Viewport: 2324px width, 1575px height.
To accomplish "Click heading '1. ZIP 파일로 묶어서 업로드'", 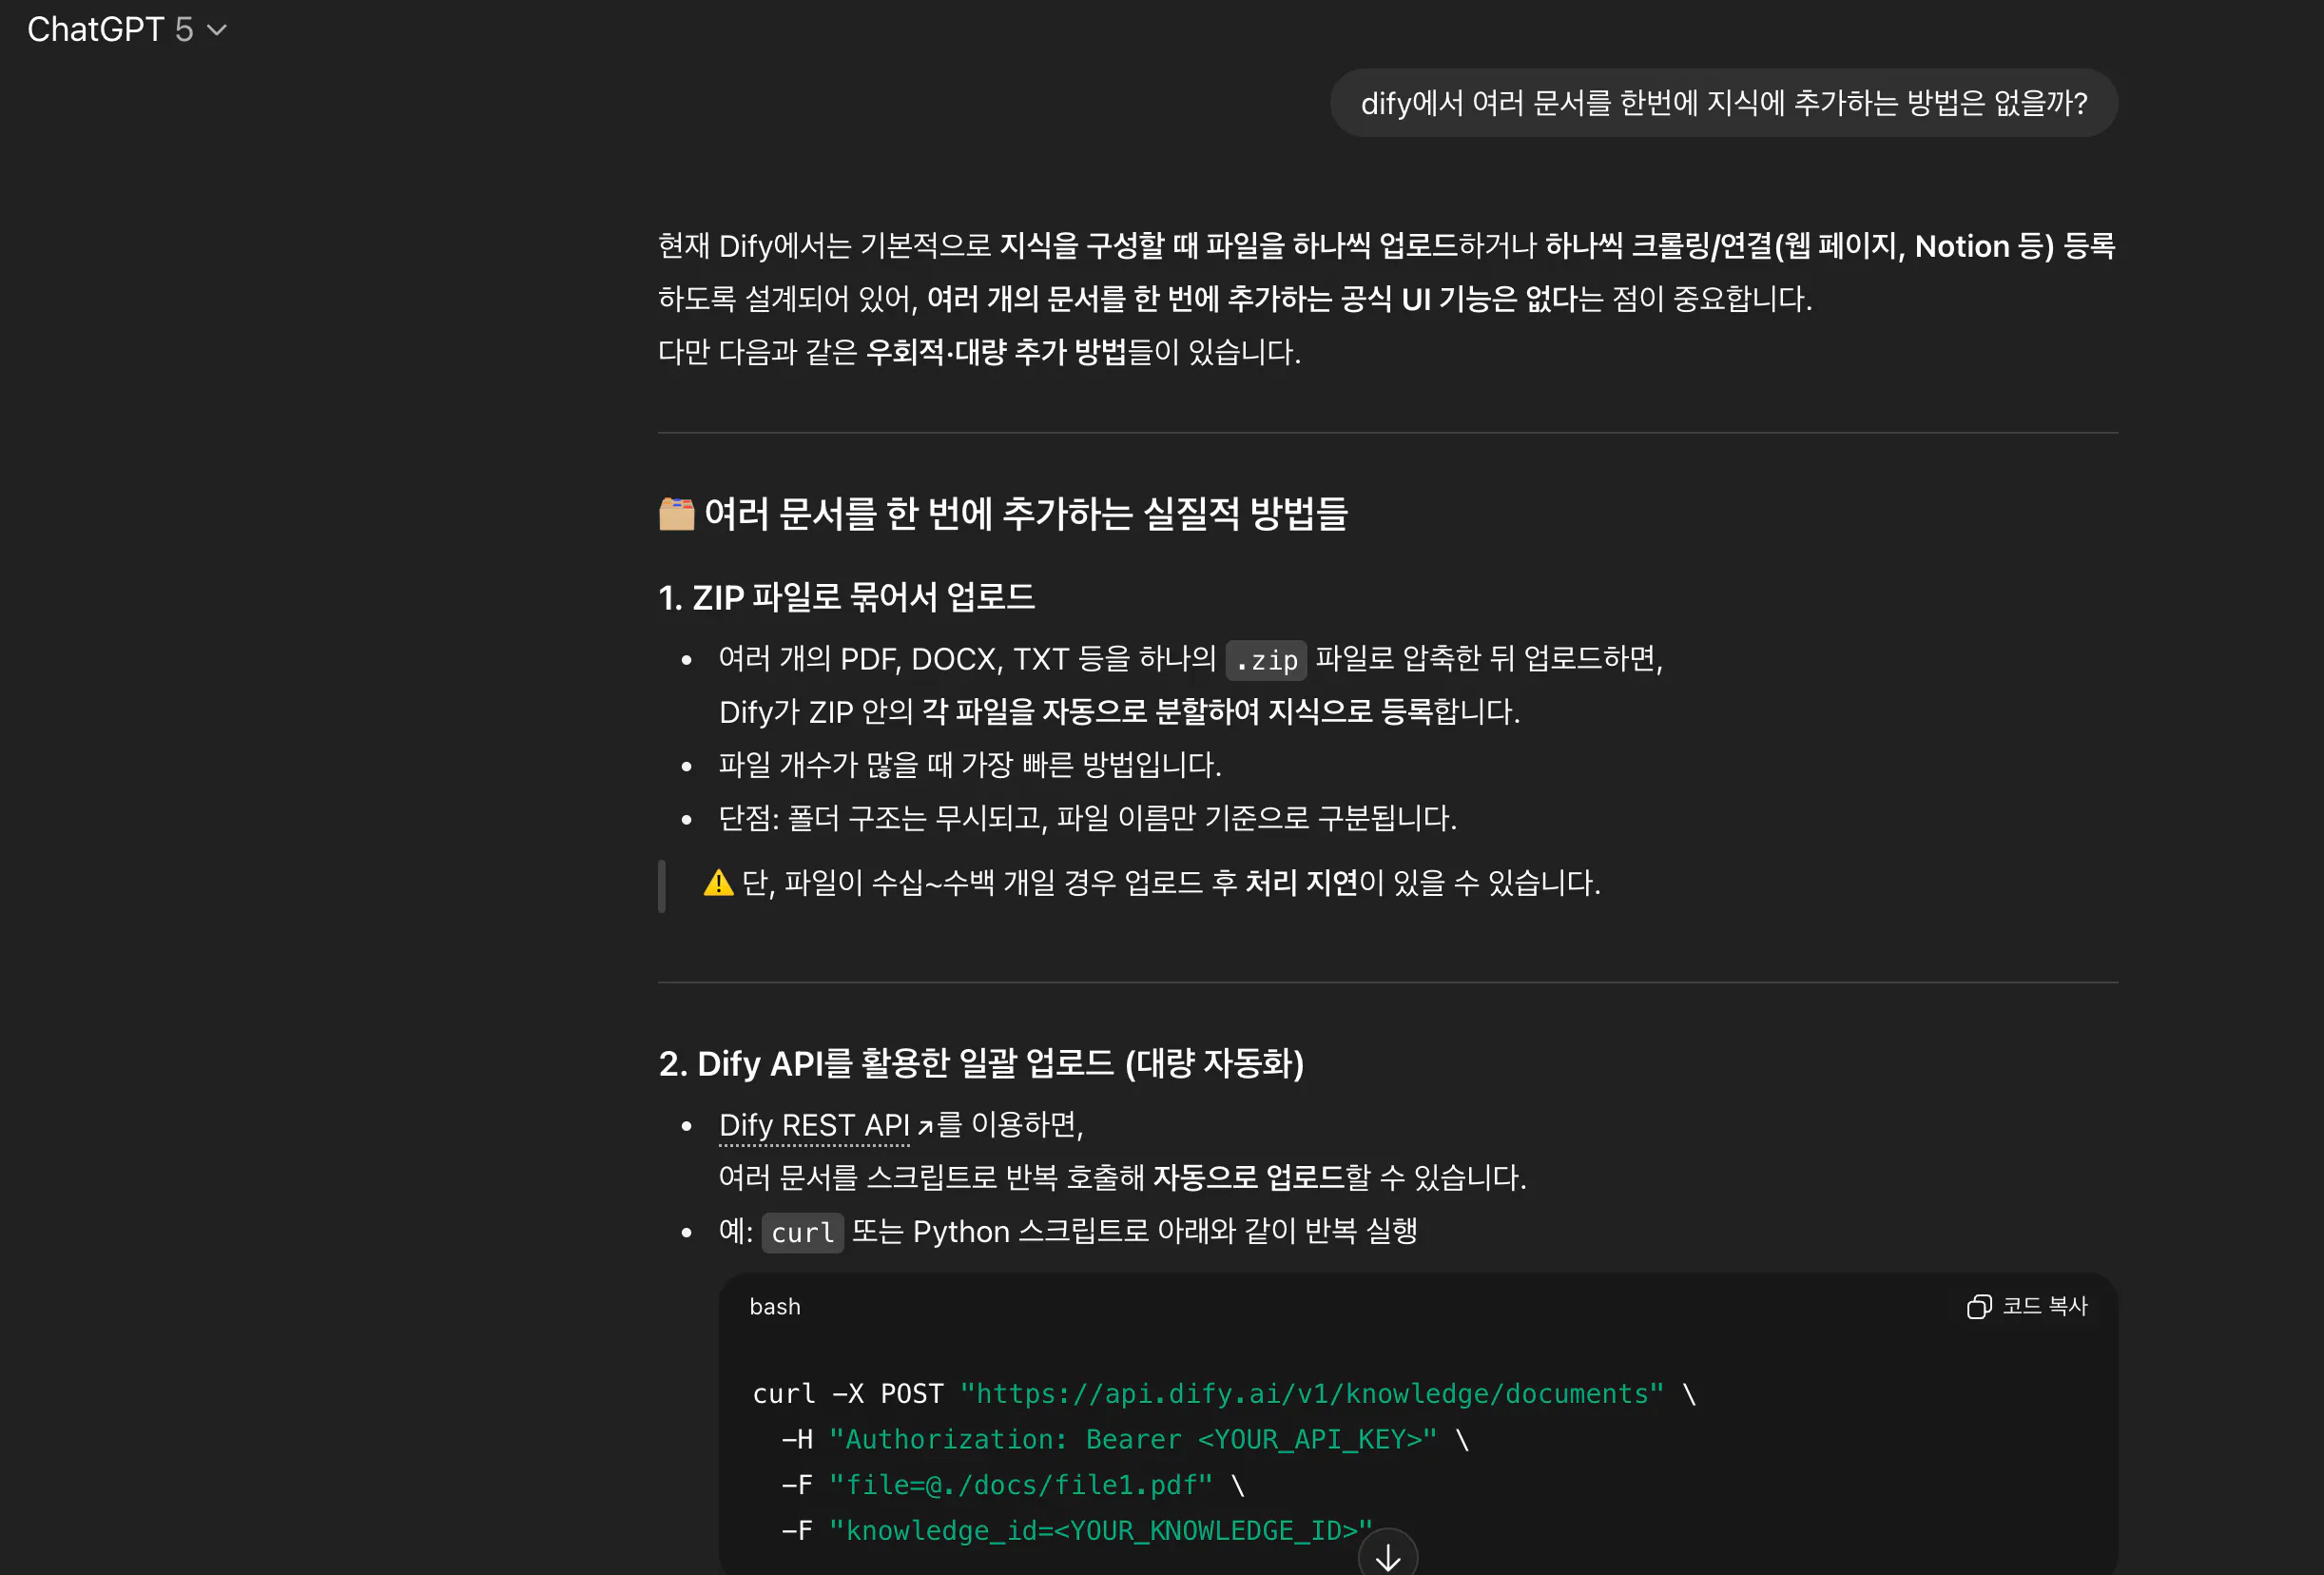I will [x=846, y=597].
